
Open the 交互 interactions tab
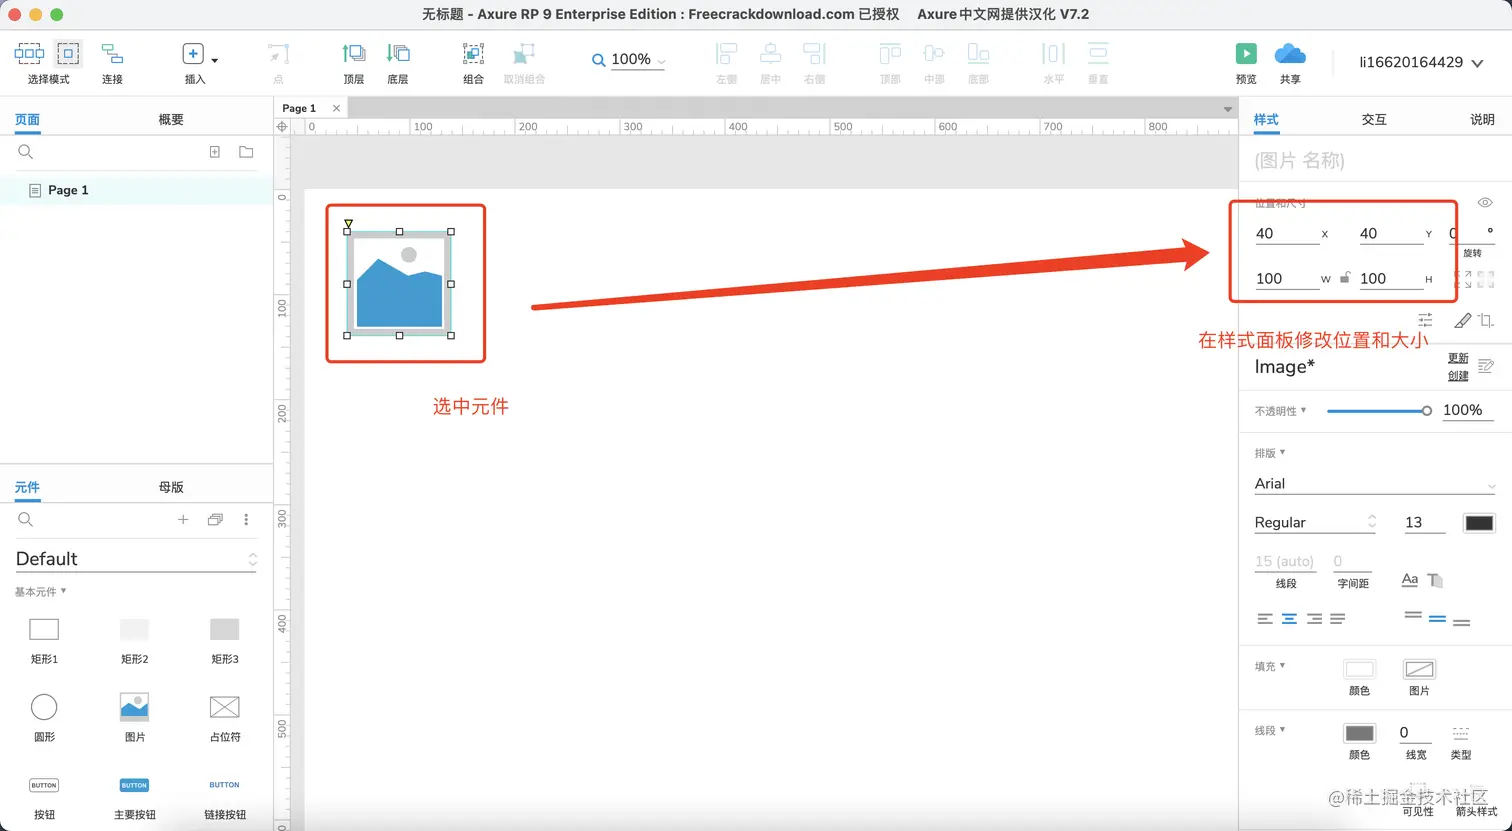coord(1374,120)
